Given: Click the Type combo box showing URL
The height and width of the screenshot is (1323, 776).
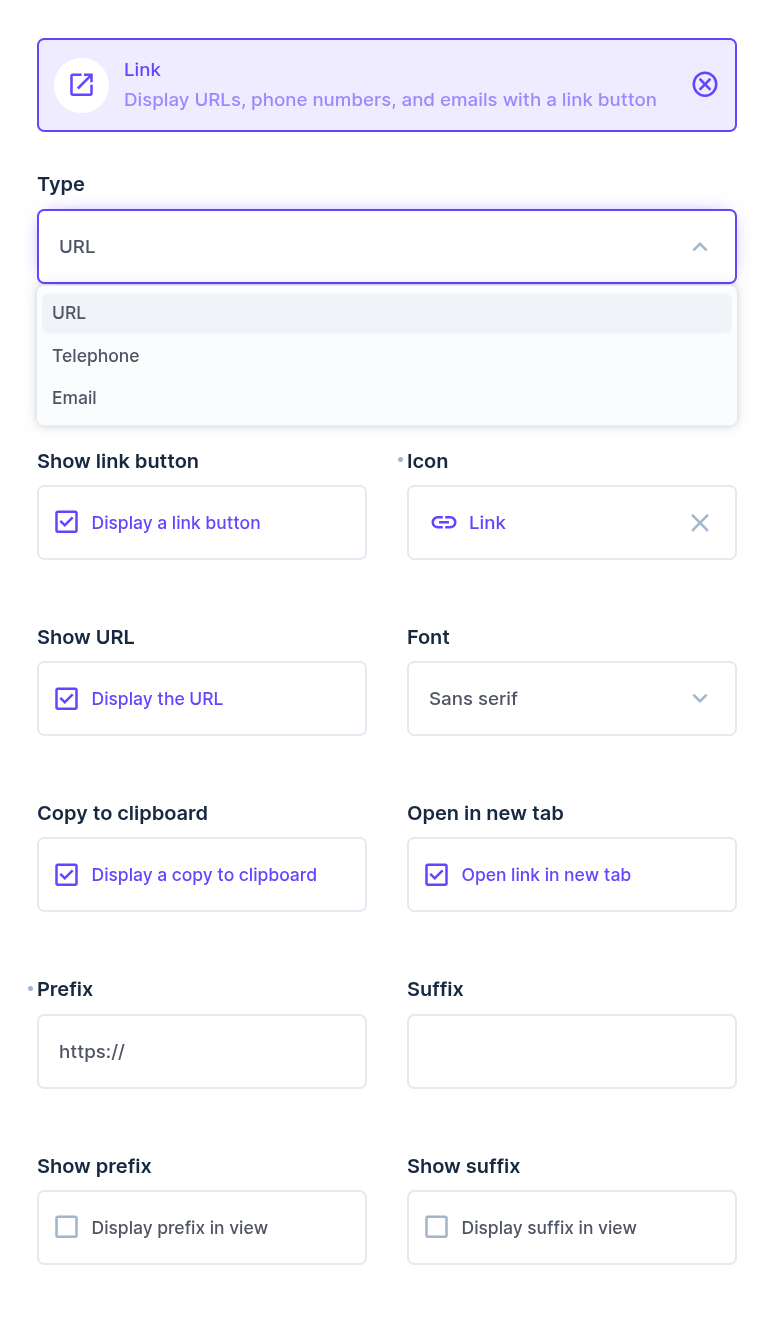Looking at the screenshot, I should [x=360, y=247].
